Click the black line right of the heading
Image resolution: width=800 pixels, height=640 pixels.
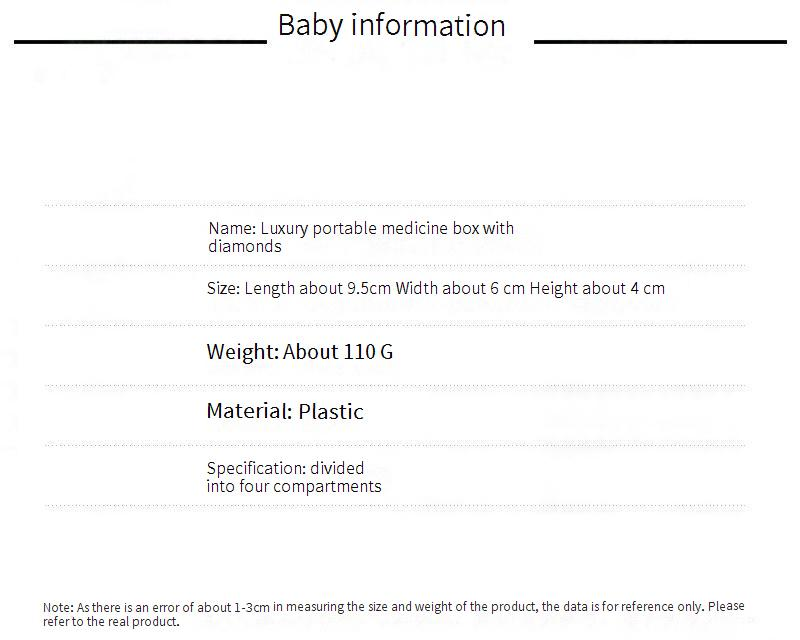pos(660,42)
